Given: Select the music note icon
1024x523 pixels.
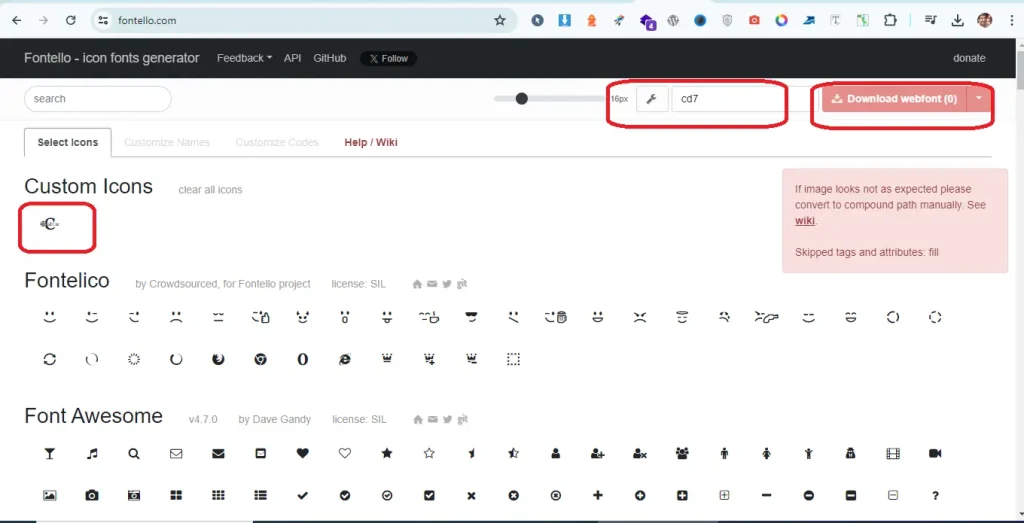Looking at the screenshot, I should point(92,454).
